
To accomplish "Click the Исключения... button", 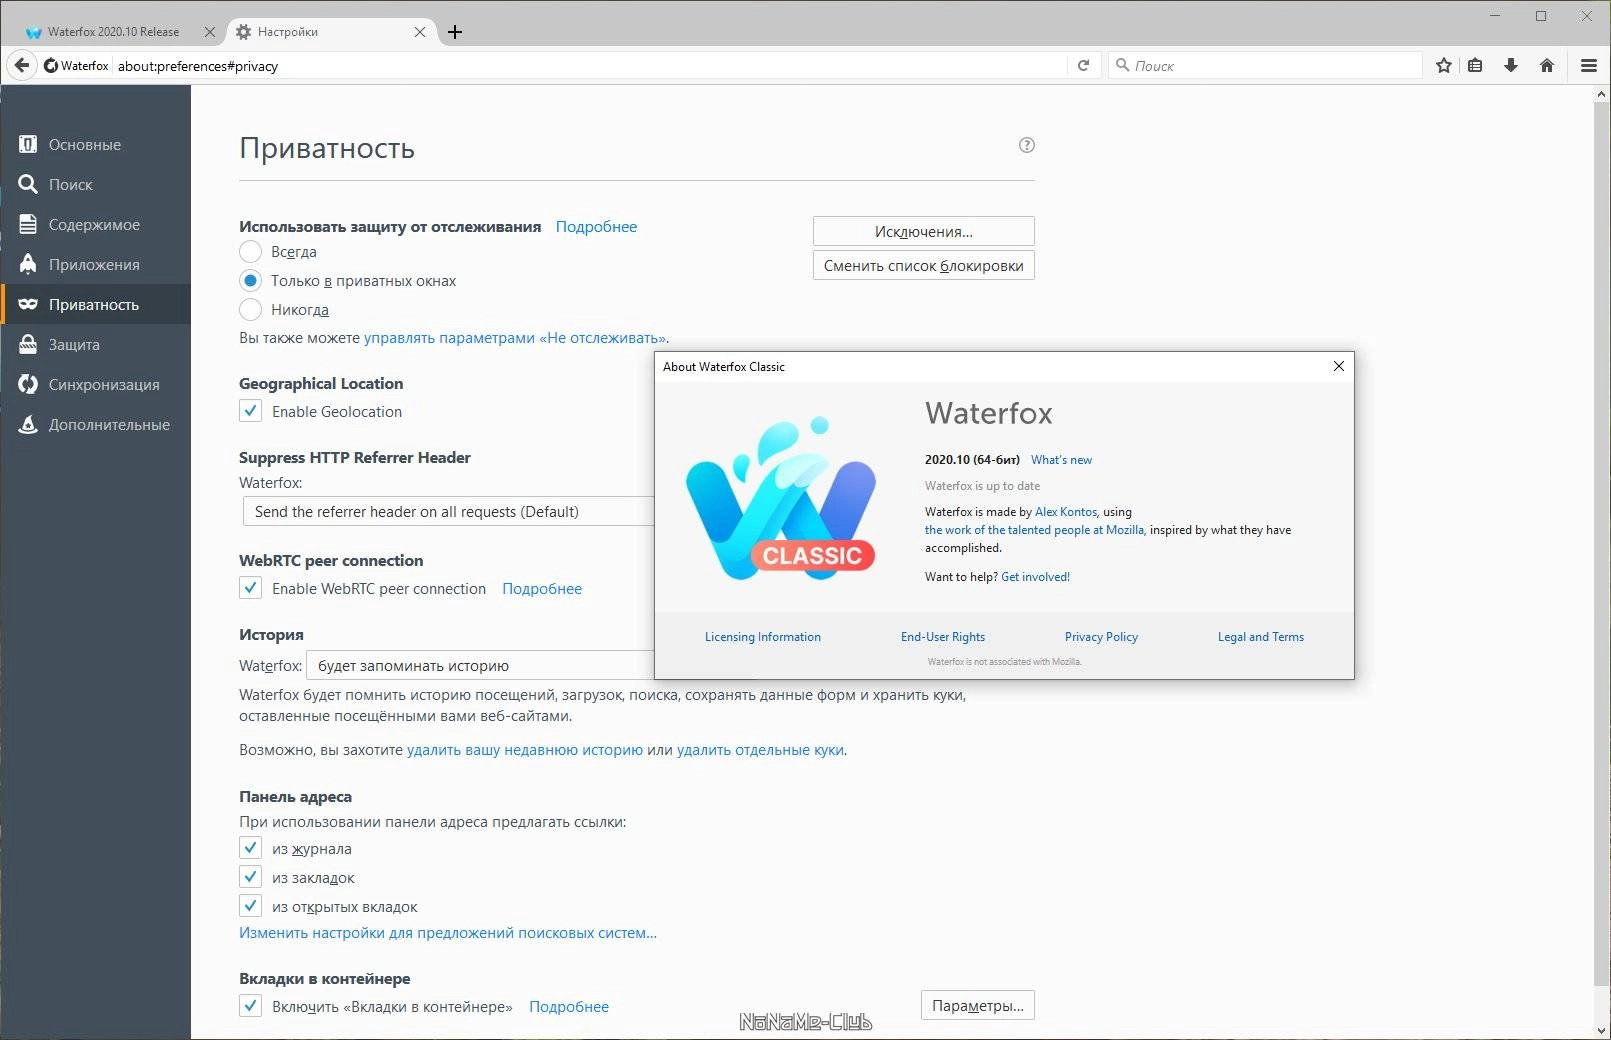I will click(923, 231).
